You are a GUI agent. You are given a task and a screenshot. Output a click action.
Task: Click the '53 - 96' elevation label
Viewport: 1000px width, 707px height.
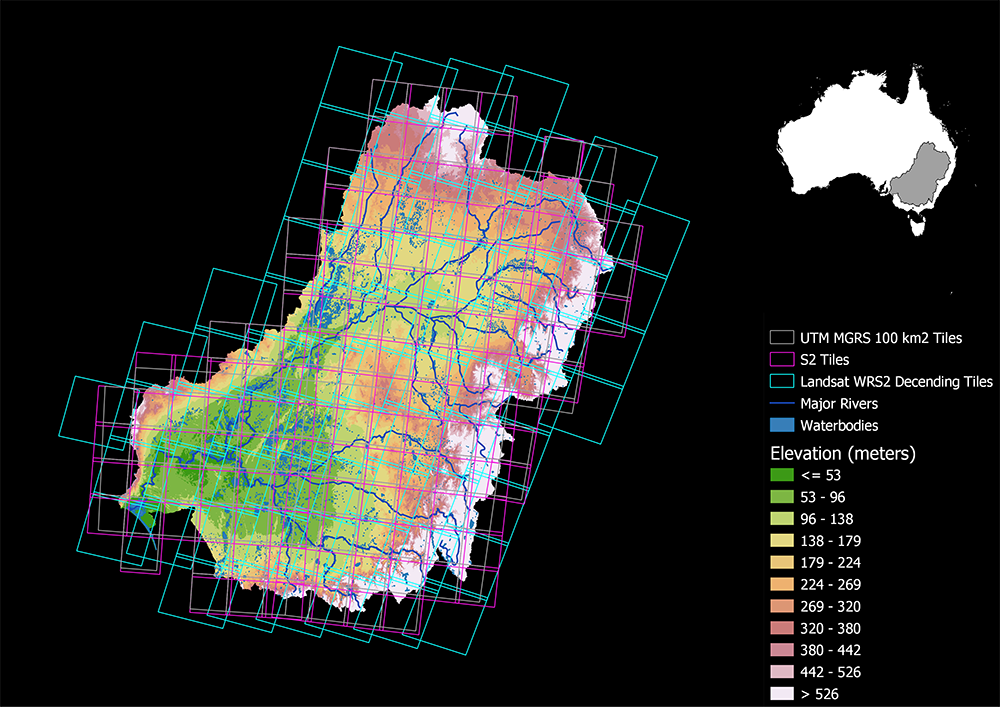tap(823, 497)
